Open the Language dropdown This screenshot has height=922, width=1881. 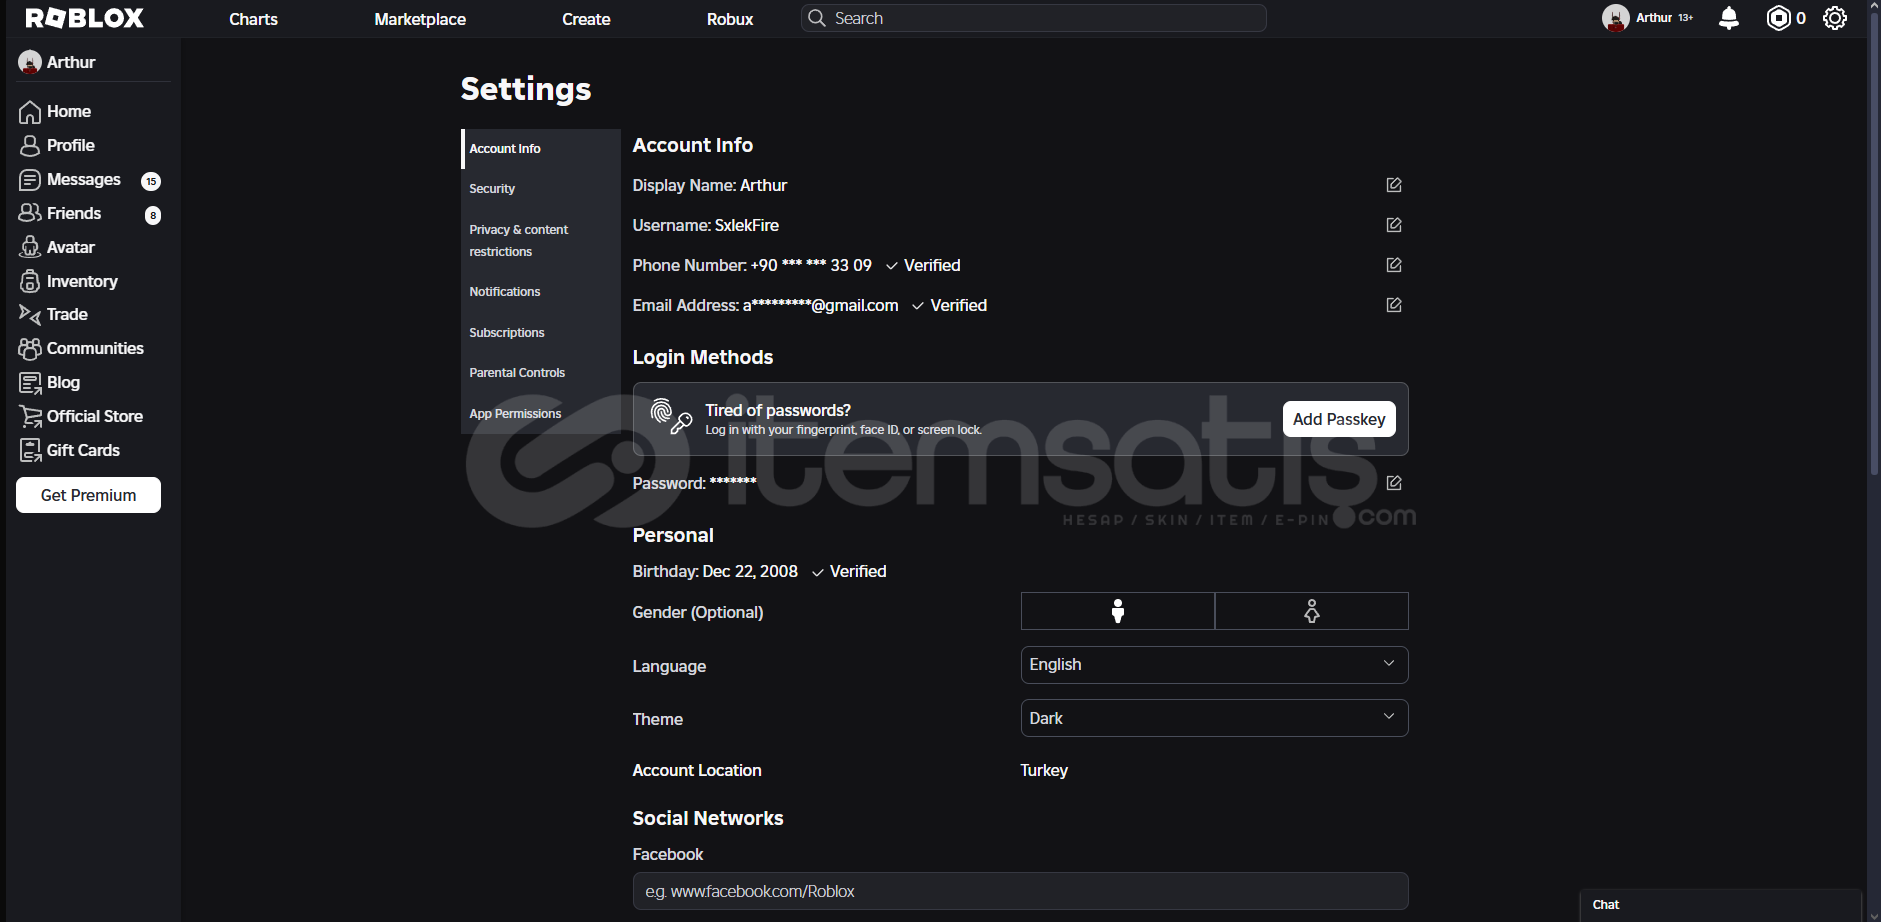pyautogui.click(x=1214, y=665)
